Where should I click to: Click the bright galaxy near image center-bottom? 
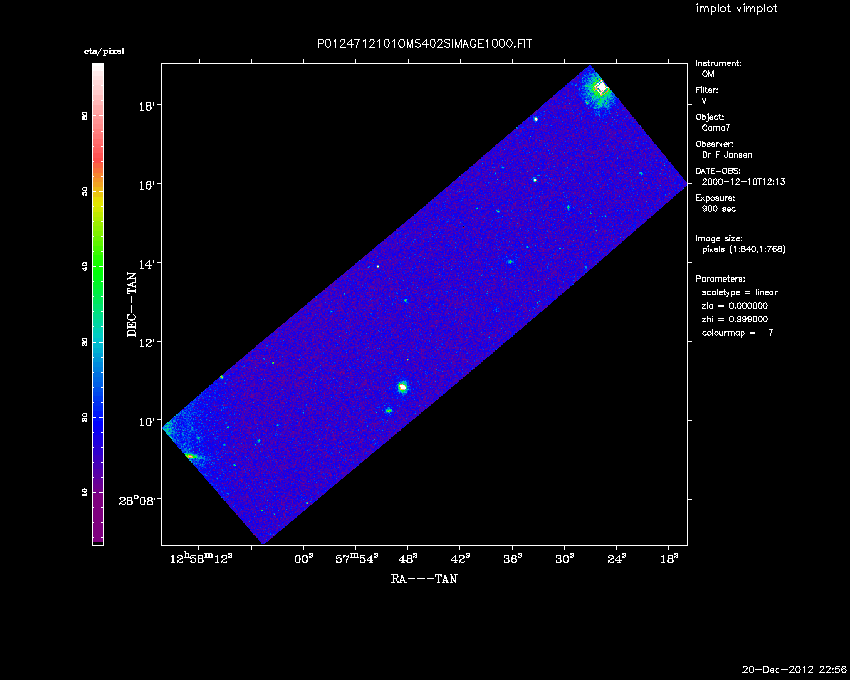pos(403,386)
